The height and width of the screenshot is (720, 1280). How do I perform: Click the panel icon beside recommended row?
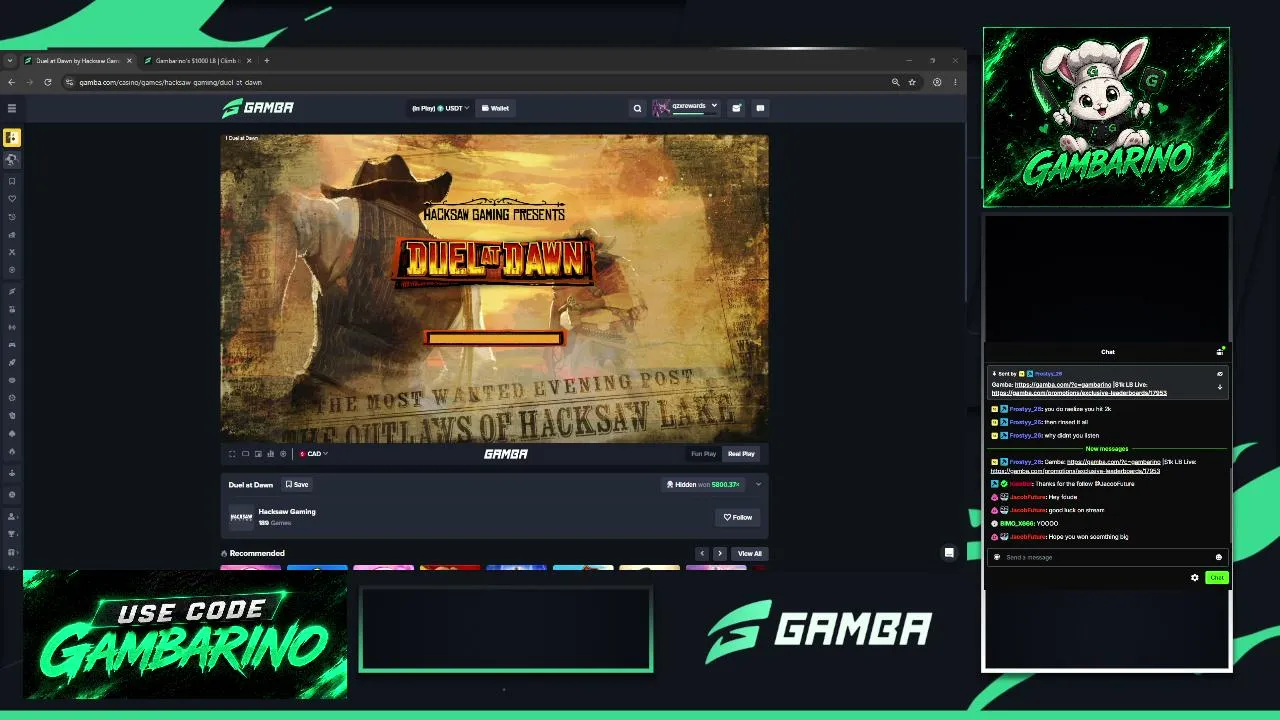[949, 553]
